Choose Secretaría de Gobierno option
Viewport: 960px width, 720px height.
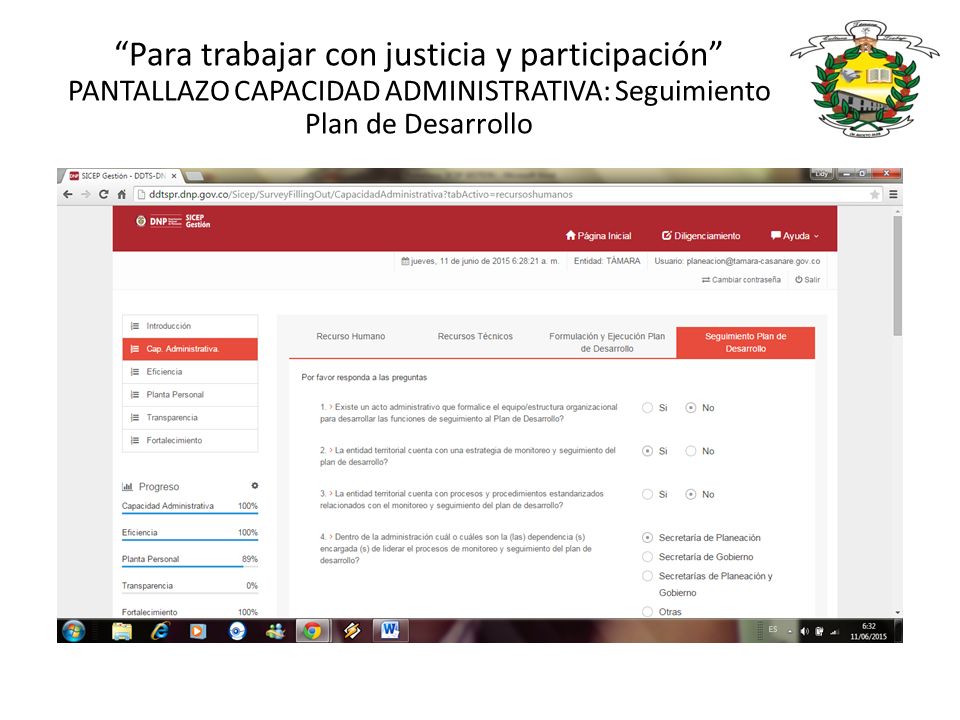[x=647, y=557]
